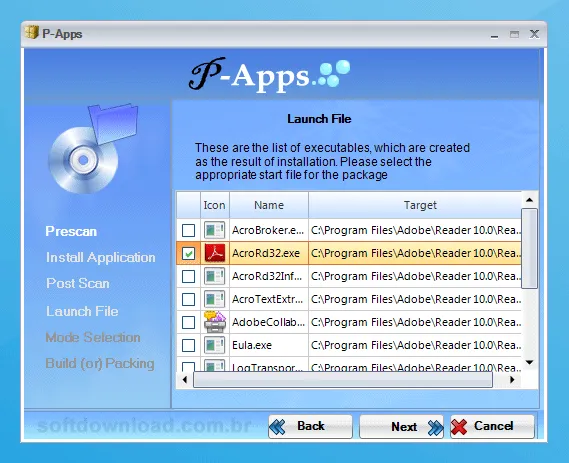Screen dimensions: 569x463
Task: Select the Launch File step
Action: point(82,311)
